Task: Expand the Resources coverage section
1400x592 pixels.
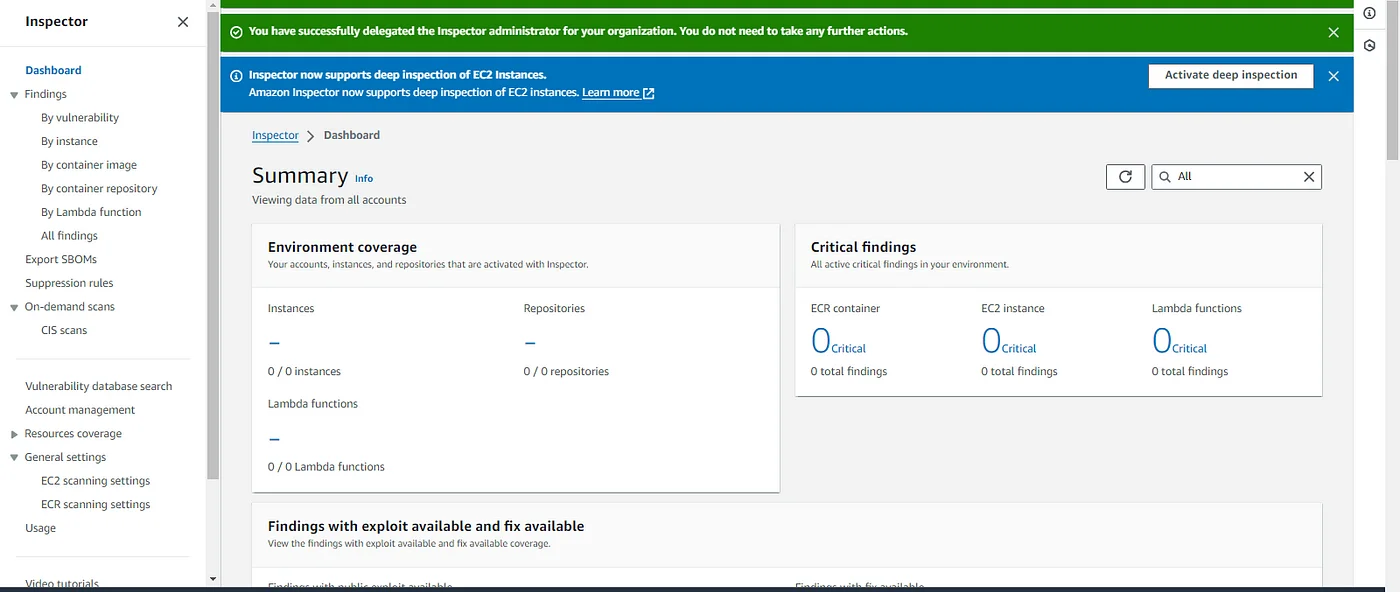Action: pyautogui.click(x=14, y=434)
